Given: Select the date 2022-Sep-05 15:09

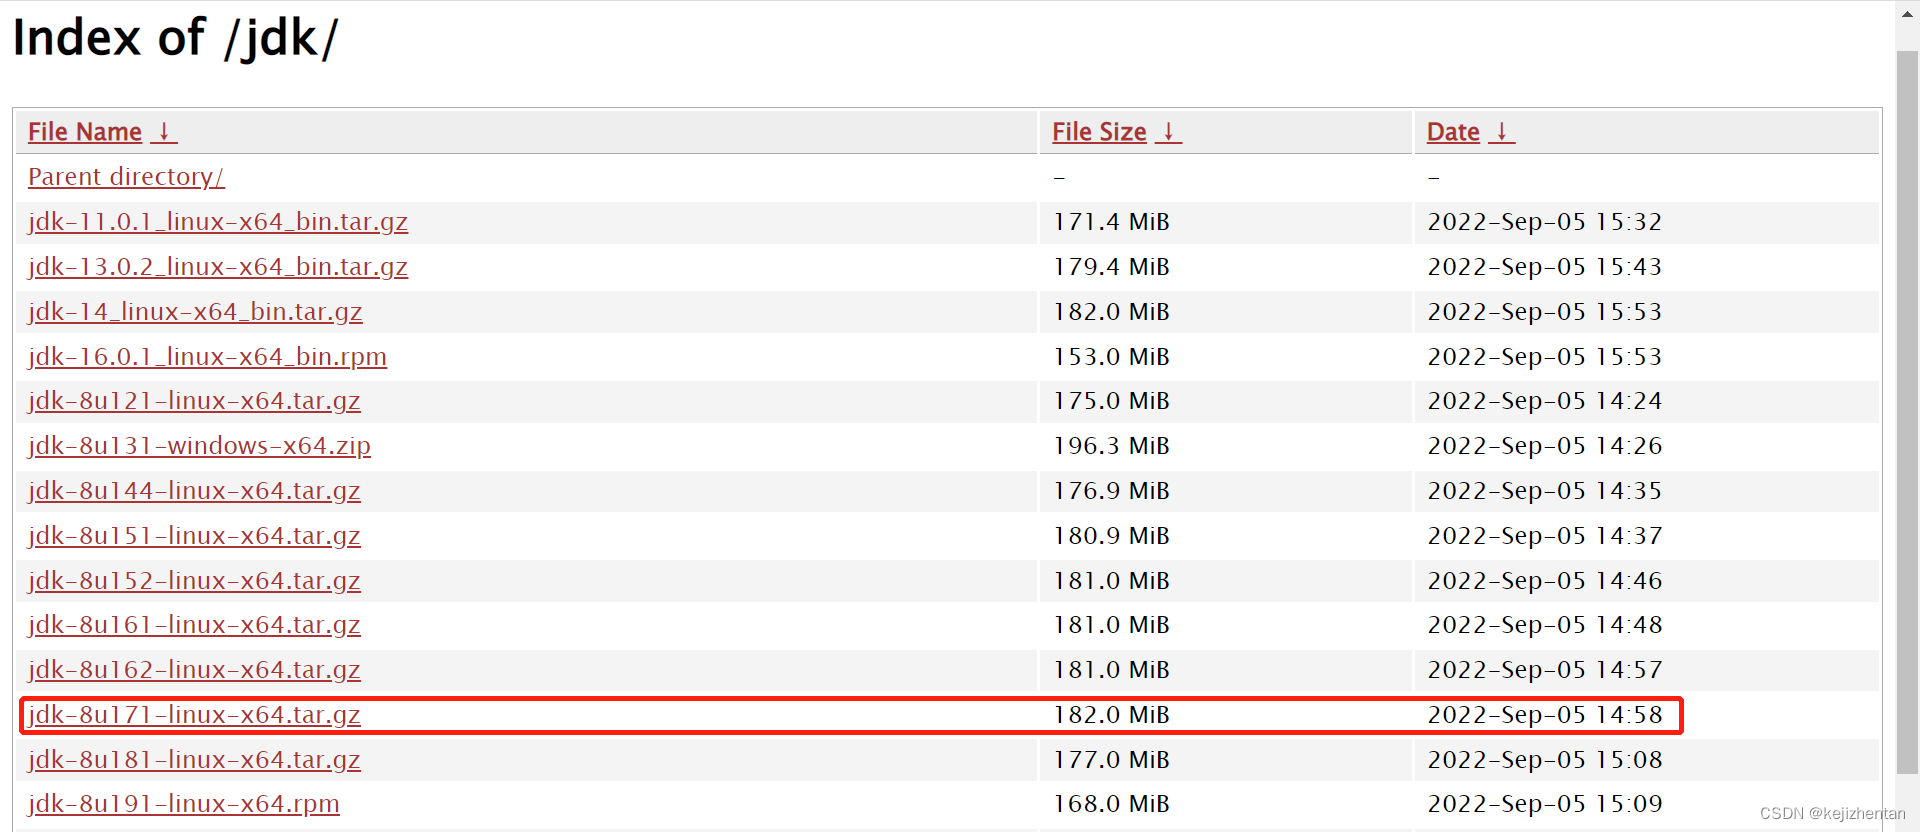Looking at the screenshot, I should coord(1545,804).
